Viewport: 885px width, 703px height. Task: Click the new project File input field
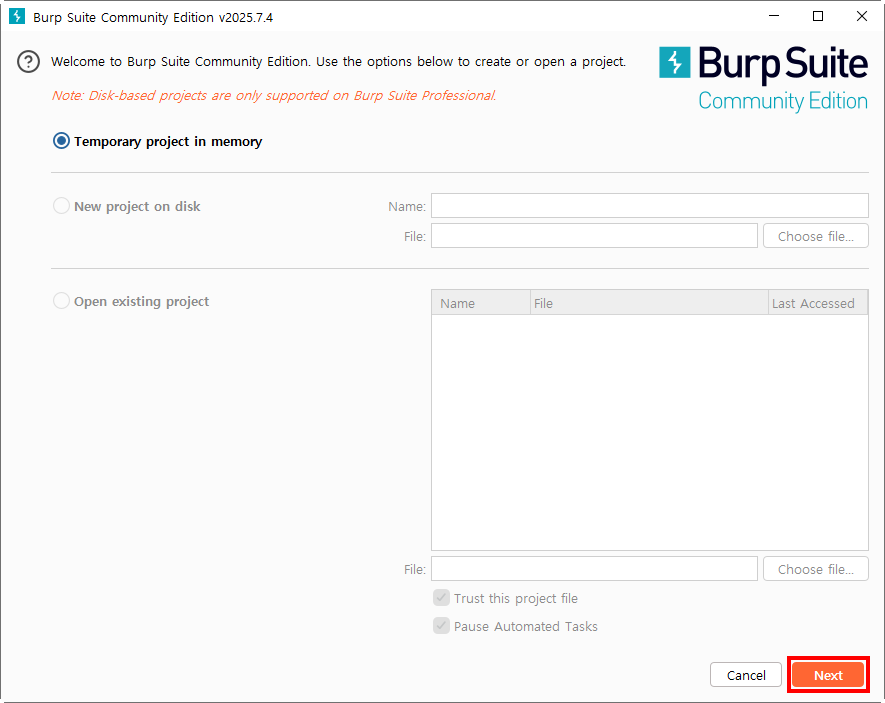point(594,236)
